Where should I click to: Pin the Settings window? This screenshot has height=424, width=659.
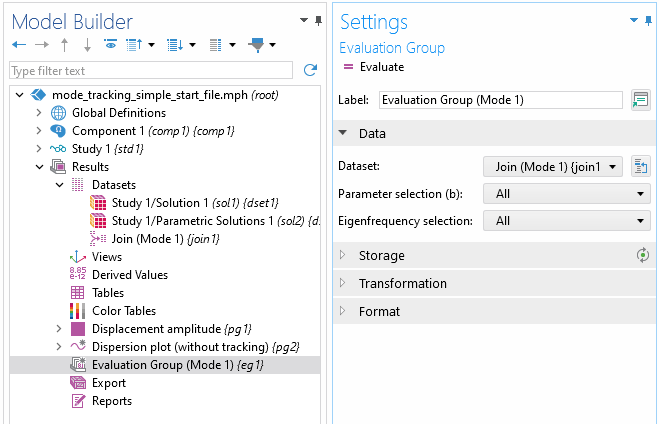(x=648, y=21)
